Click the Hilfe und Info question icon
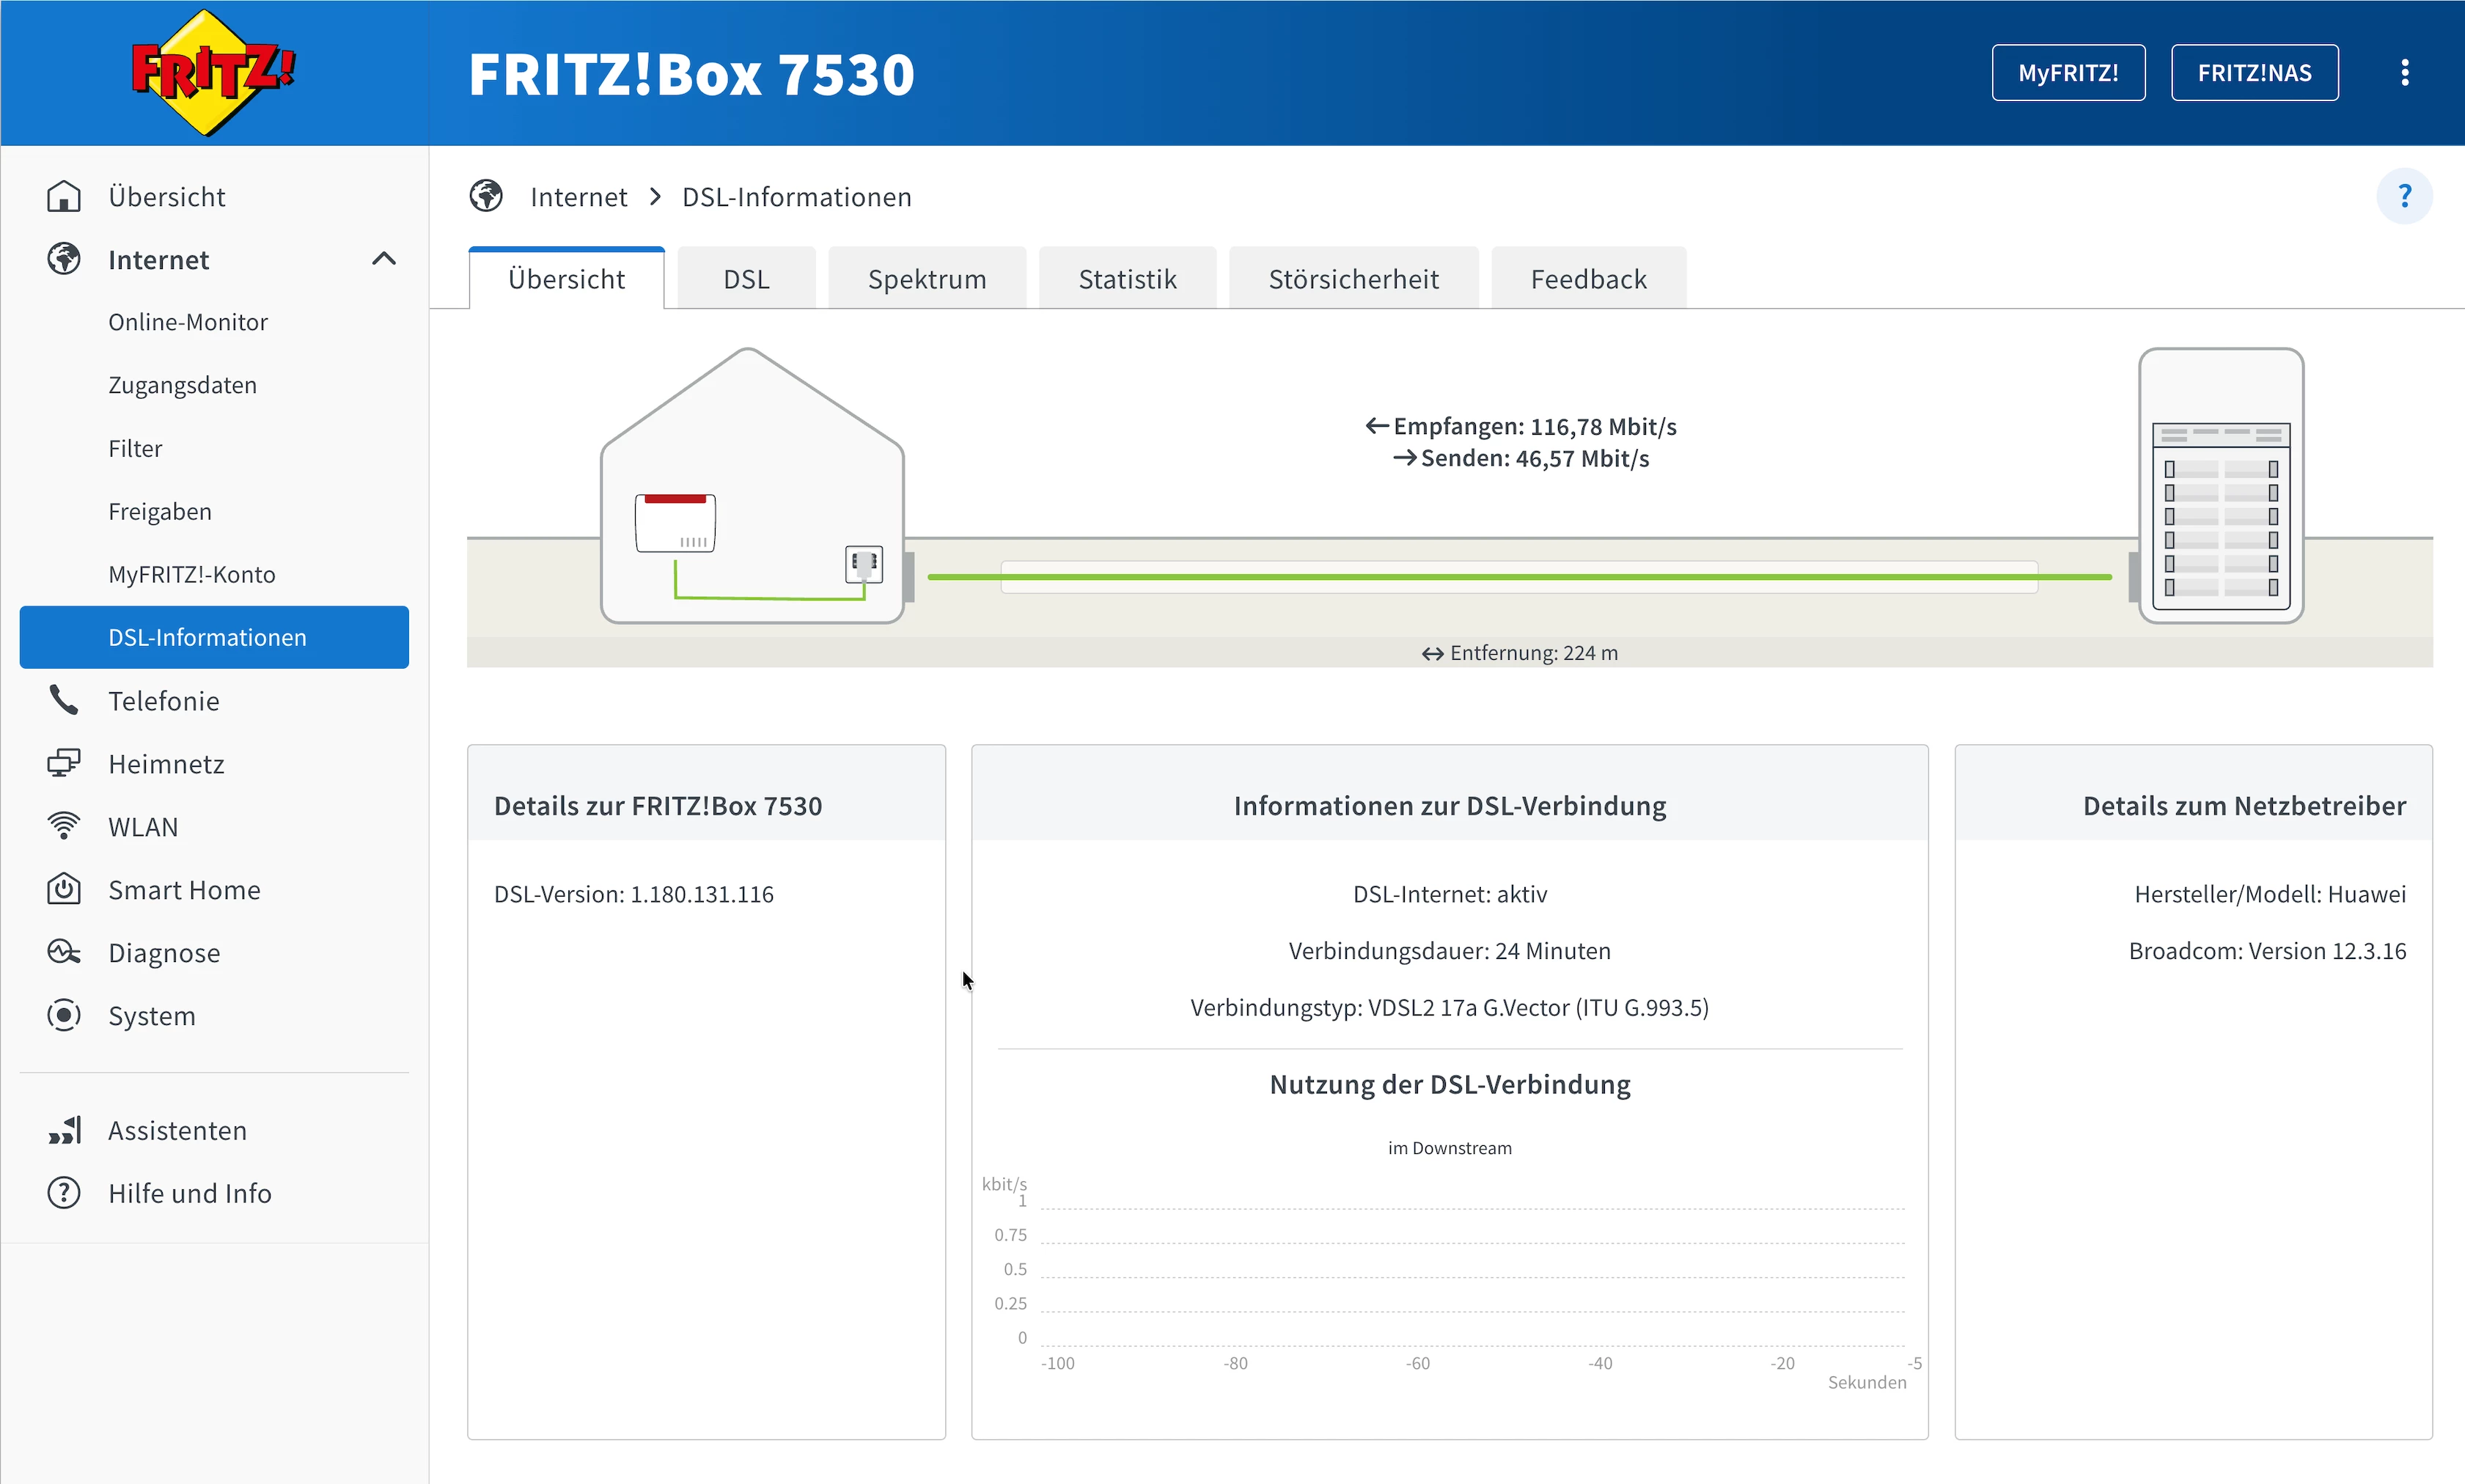Screen dimensions: 2465x1484 [64, 1193]
